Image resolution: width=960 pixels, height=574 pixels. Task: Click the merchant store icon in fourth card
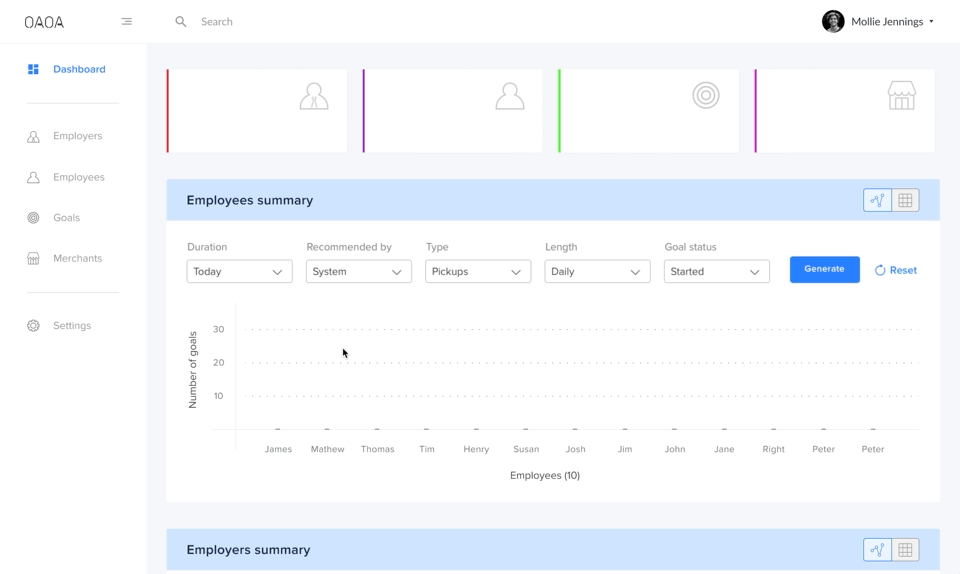tap(901, 96)
